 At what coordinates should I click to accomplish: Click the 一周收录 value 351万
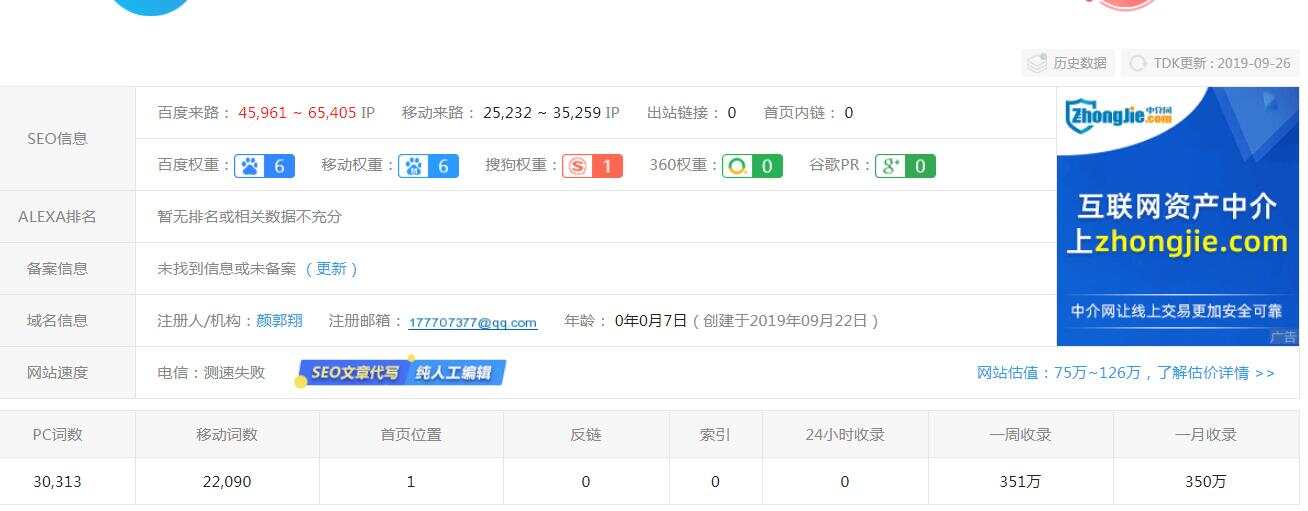1020,482
